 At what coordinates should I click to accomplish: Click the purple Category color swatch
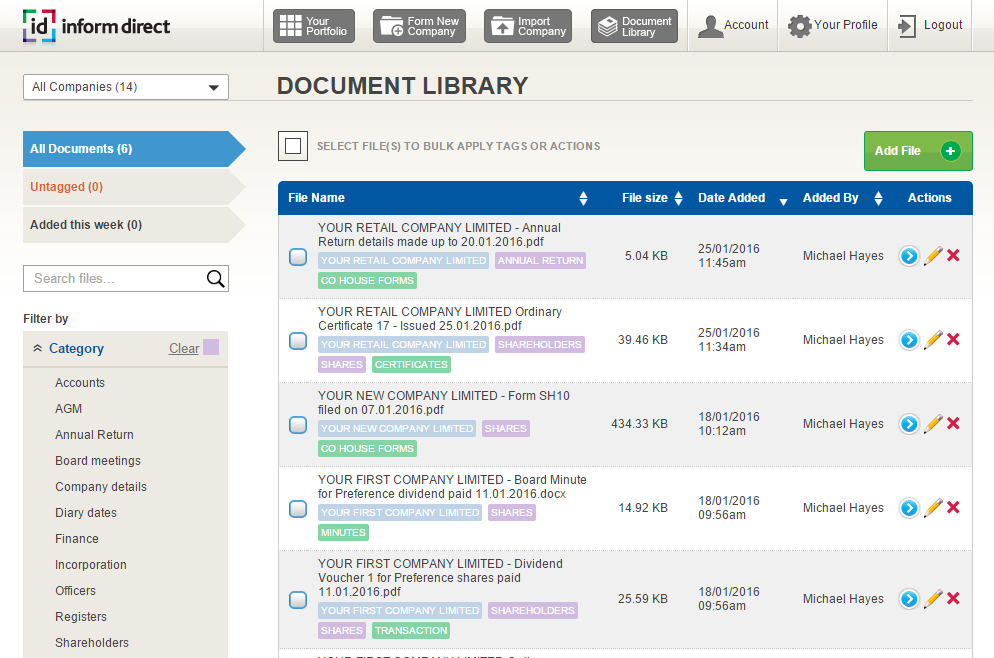[211, 348]
